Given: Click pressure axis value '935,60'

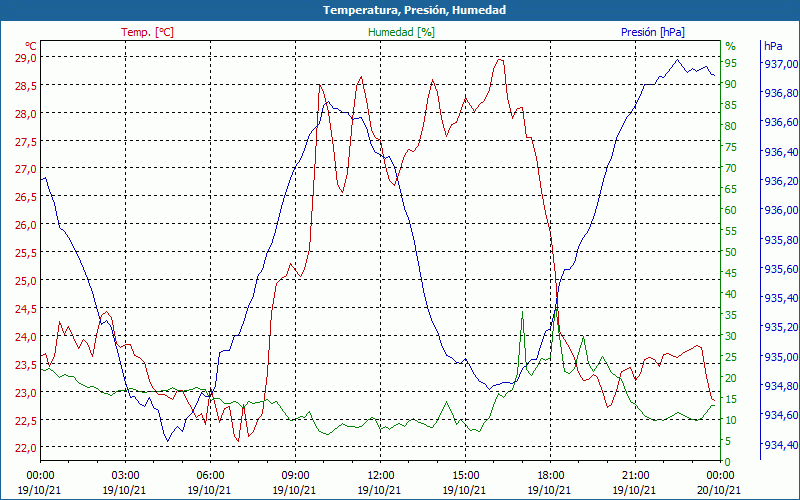Looking at the screenshot, I should 779,269.
